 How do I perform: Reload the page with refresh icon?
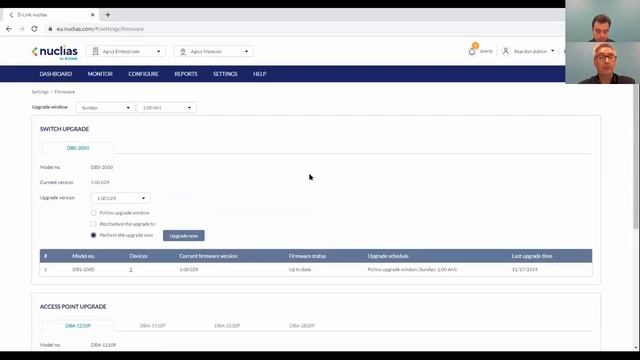(x=34, y=29)
